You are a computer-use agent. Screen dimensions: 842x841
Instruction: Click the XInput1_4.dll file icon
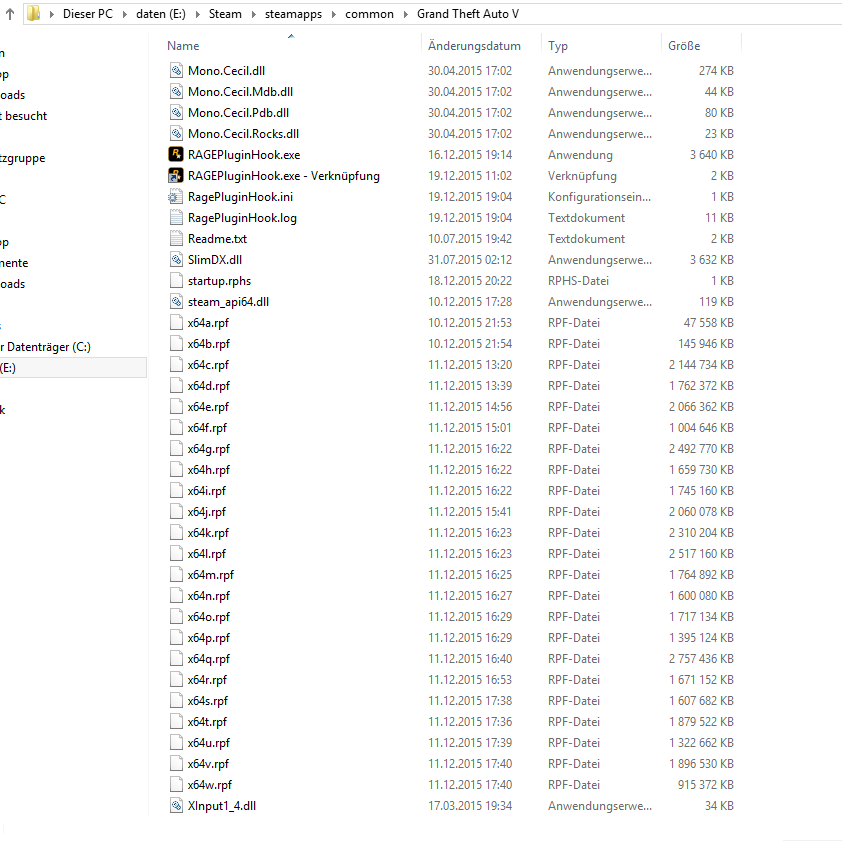[176, 806]
